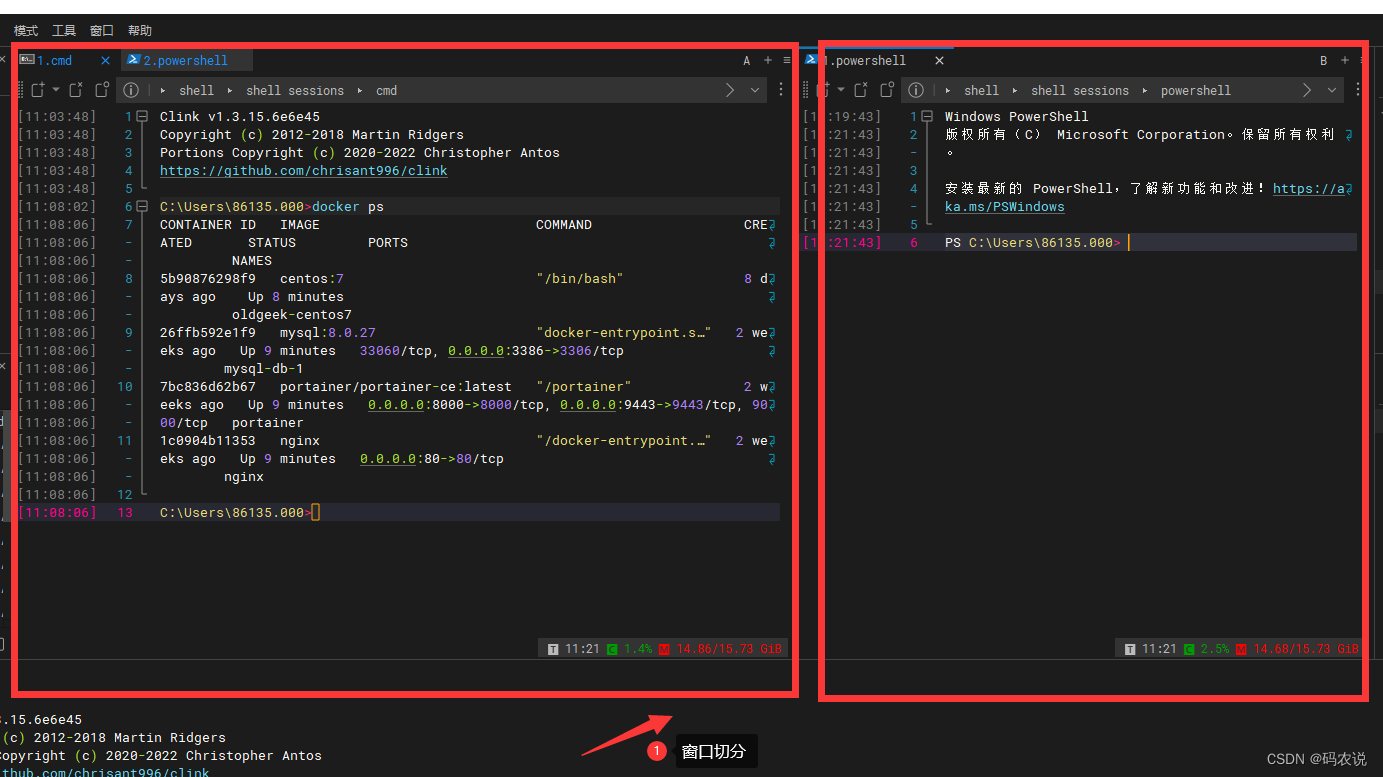Click 'oldgeek-centos7' container name
The height and width of the screenshot is (777, 1383).
292,315
